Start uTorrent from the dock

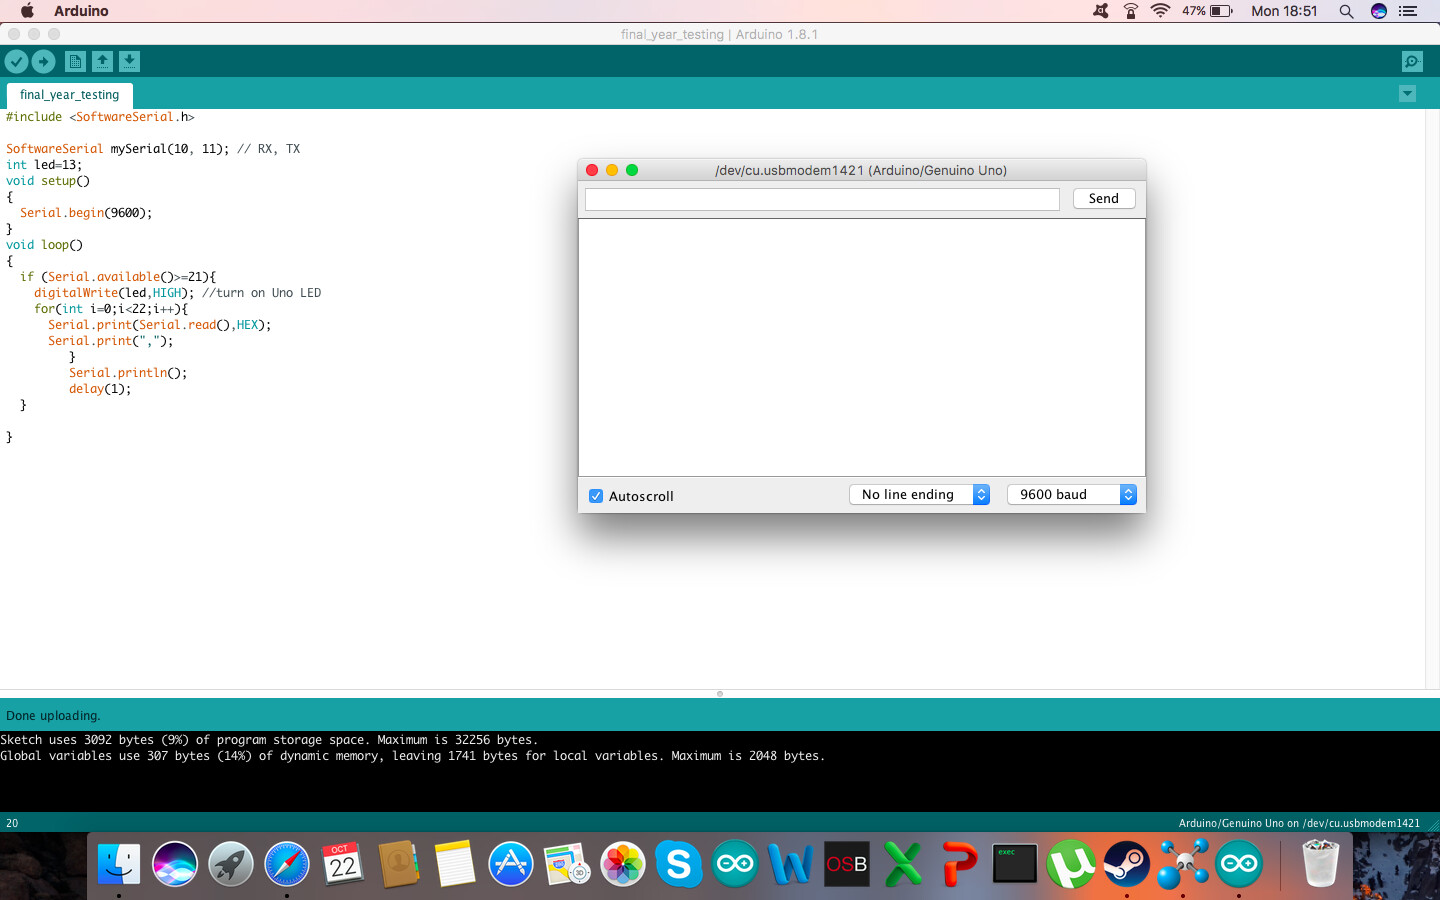[1071, 864]
